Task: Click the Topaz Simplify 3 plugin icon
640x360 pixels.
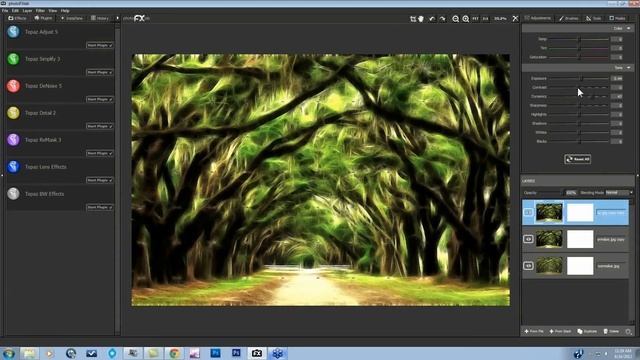Action: tap(13, 59)
